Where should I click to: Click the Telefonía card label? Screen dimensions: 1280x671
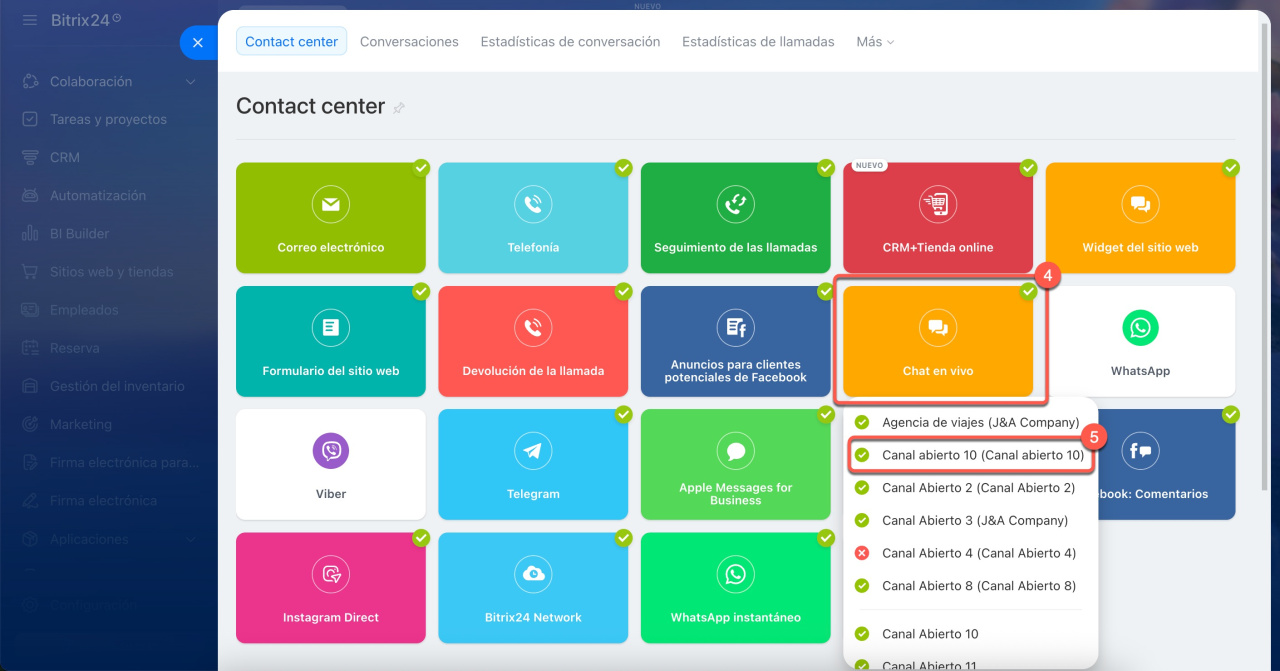point(533,247)
